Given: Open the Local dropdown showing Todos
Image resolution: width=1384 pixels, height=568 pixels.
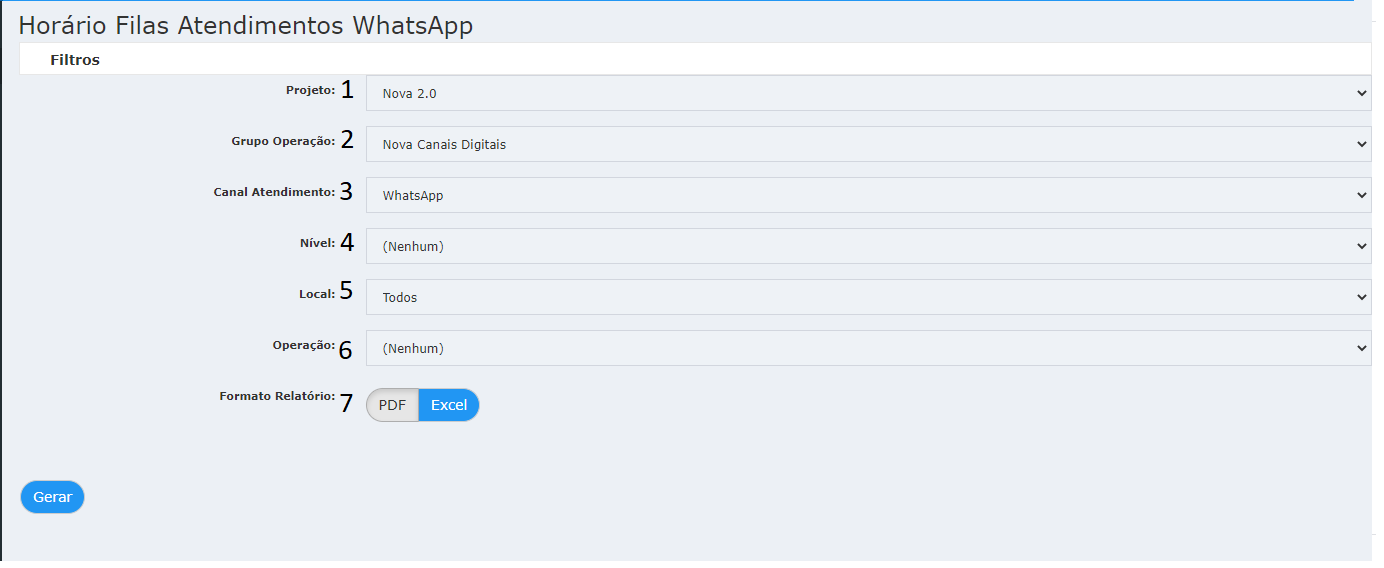Looking at the screenshot, I should coord(868,297).
